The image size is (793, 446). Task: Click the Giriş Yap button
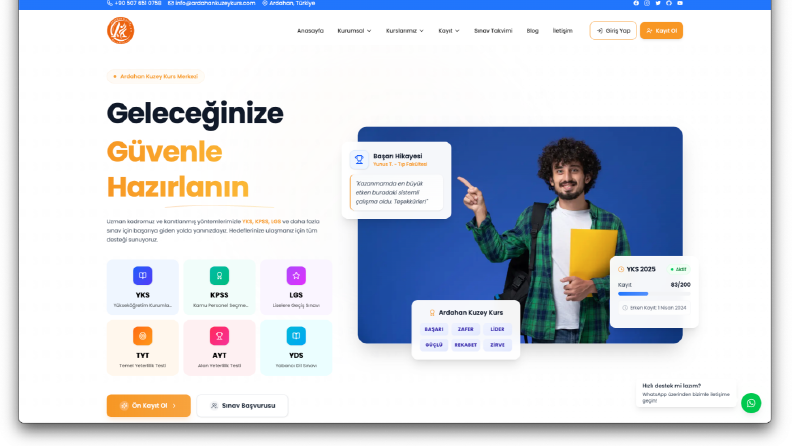point(613,31)
